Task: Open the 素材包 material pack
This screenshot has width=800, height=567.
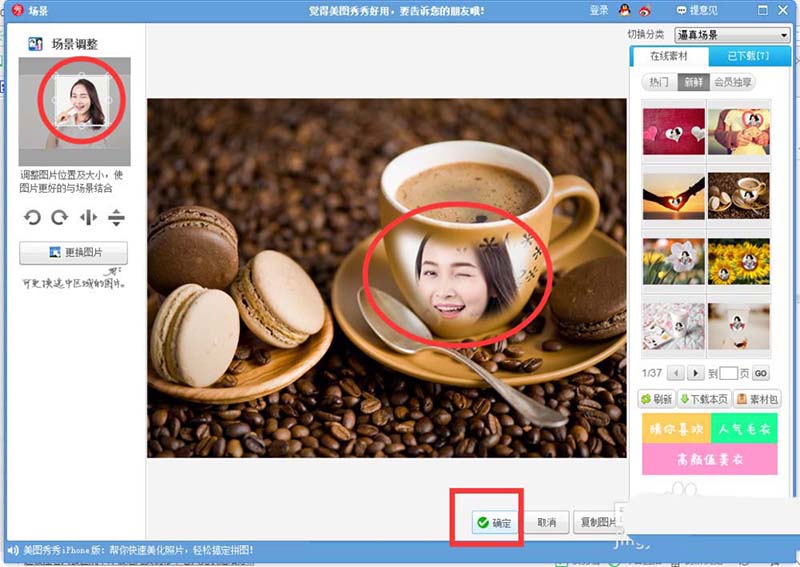Action: 758,399
